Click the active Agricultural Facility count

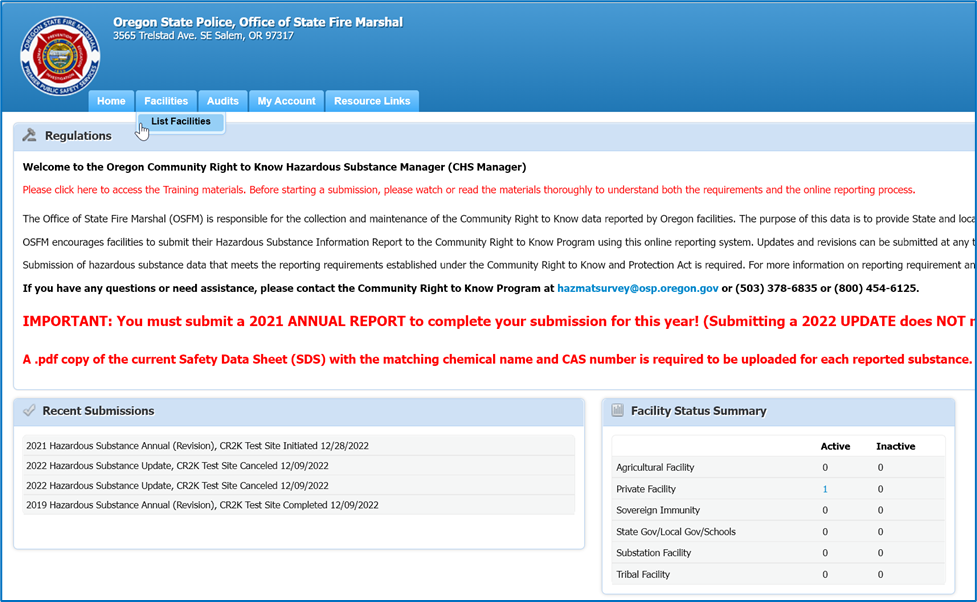click(825, 467)
